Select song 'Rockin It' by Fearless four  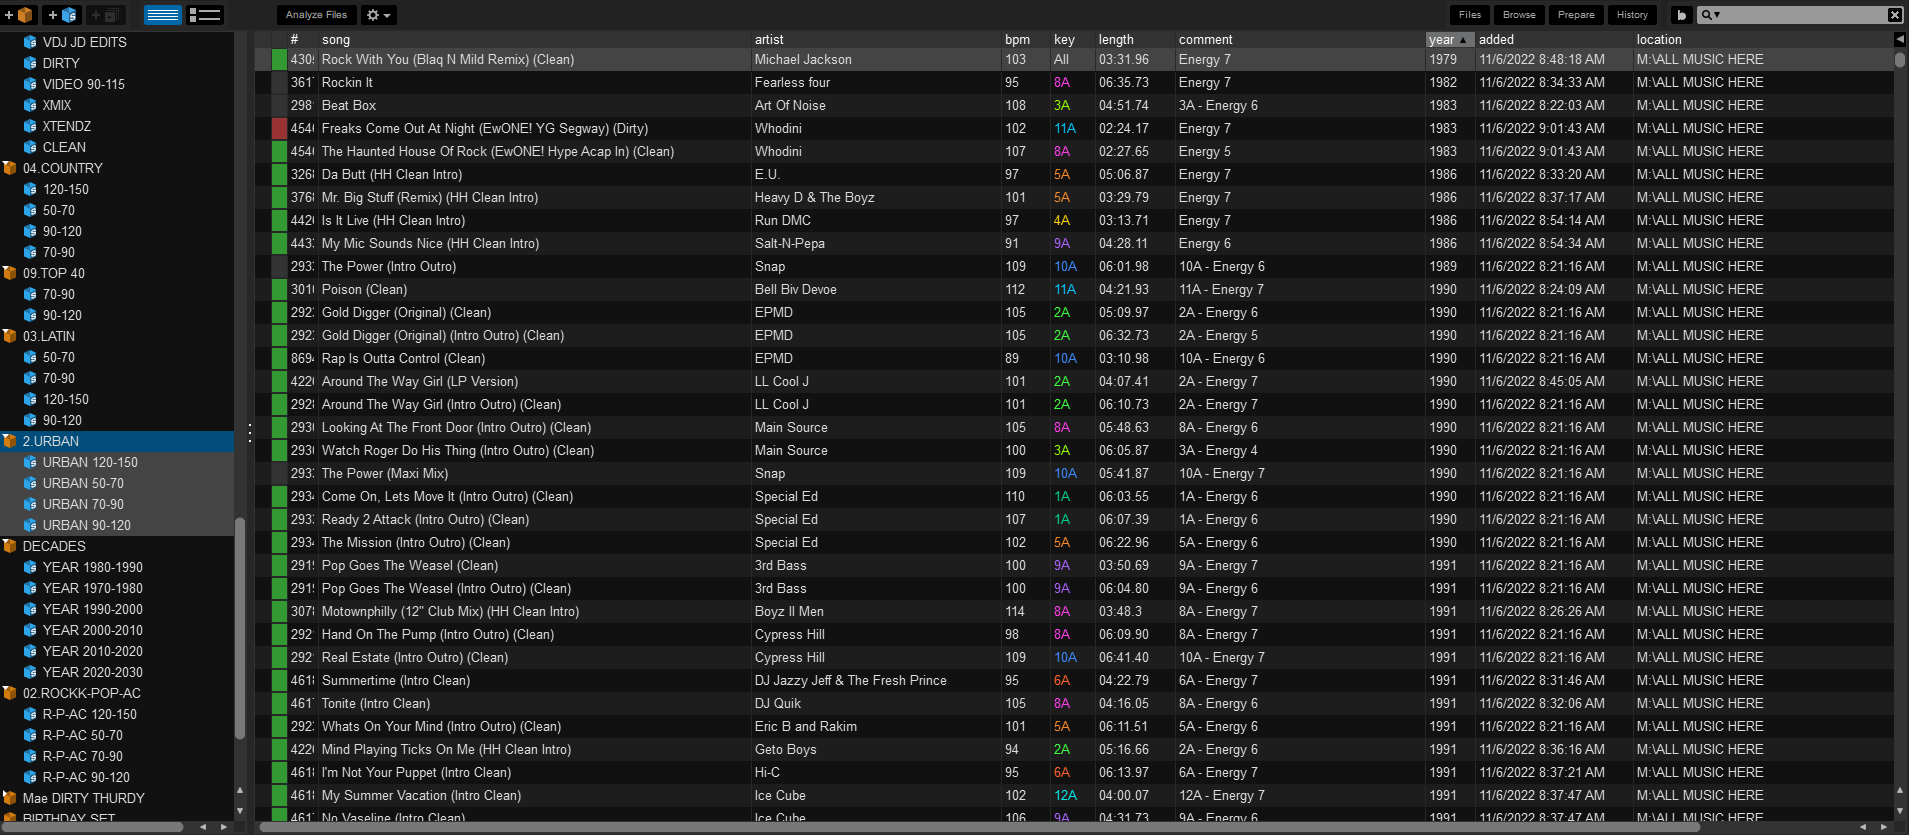[1074, 82]
